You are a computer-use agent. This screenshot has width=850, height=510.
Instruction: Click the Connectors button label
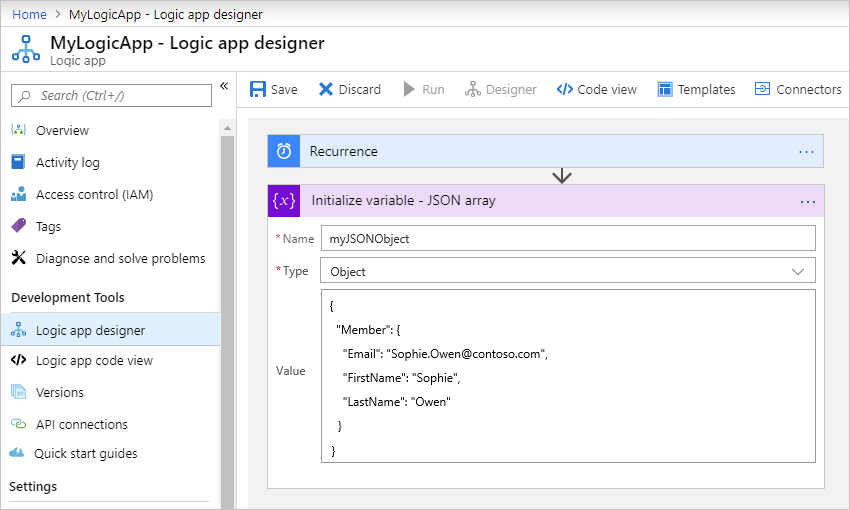click(x=809, y=89)
